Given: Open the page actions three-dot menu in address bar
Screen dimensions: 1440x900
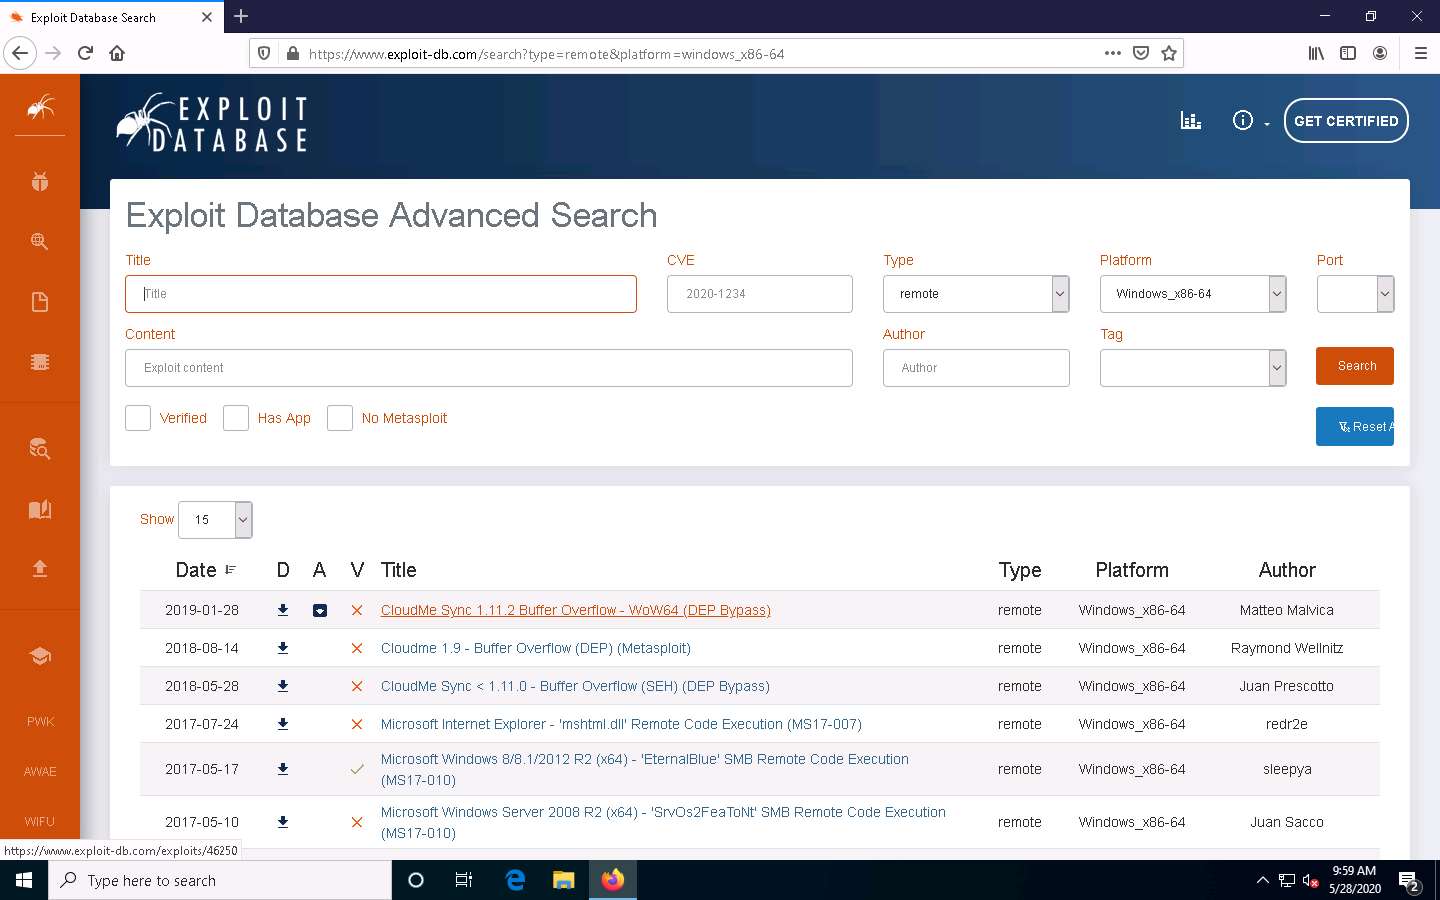Looking at the screenshot, I should coord(1112,53).
